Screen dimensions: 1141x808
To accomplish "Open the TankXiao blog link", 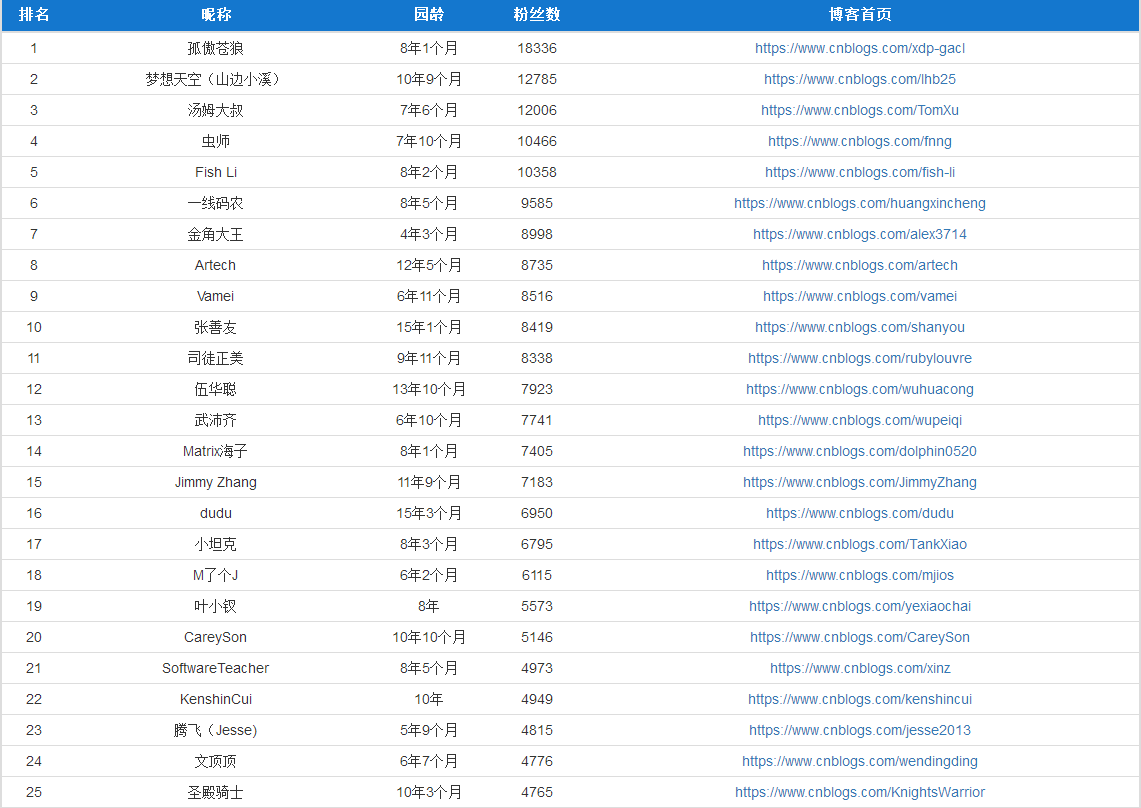I will pos(859,544).
